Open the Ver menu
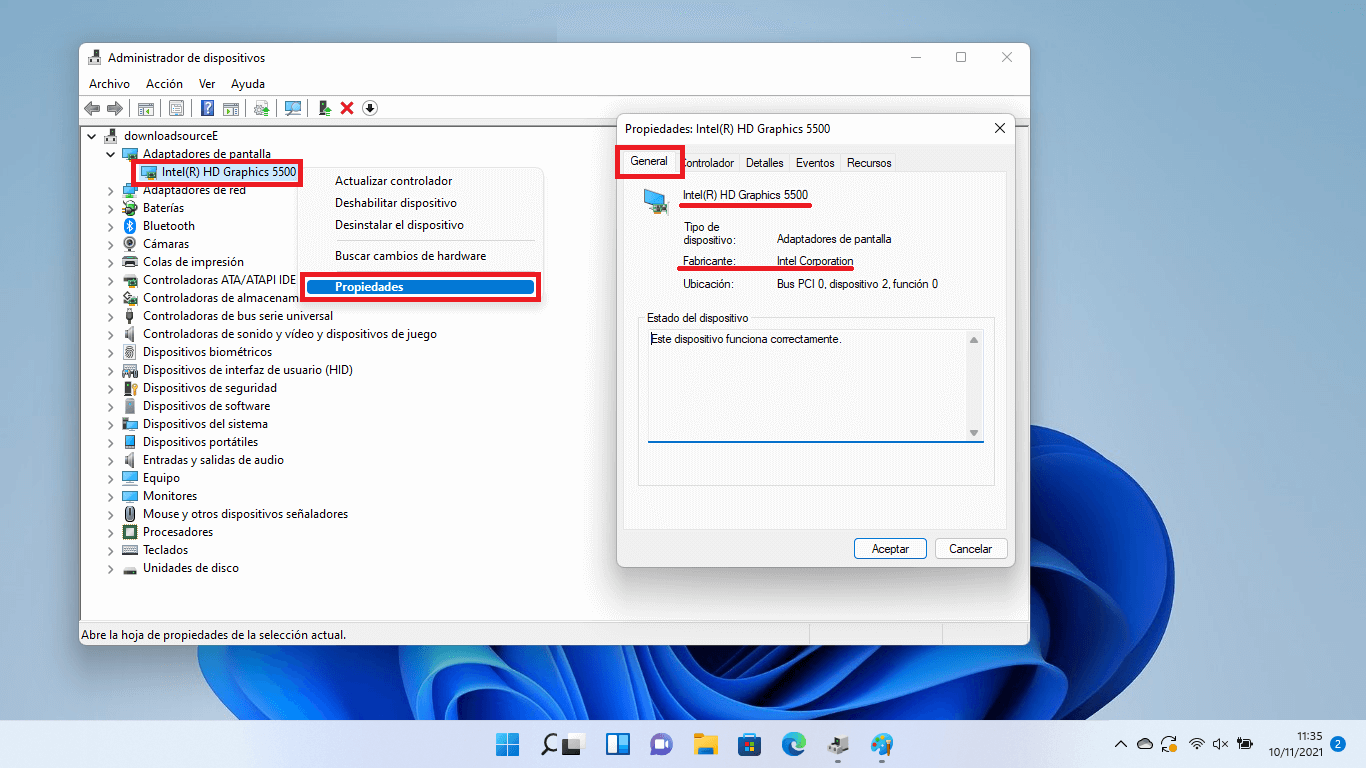Image resolution: width=1366 pixels, height=768 pixels. [207, 84]
